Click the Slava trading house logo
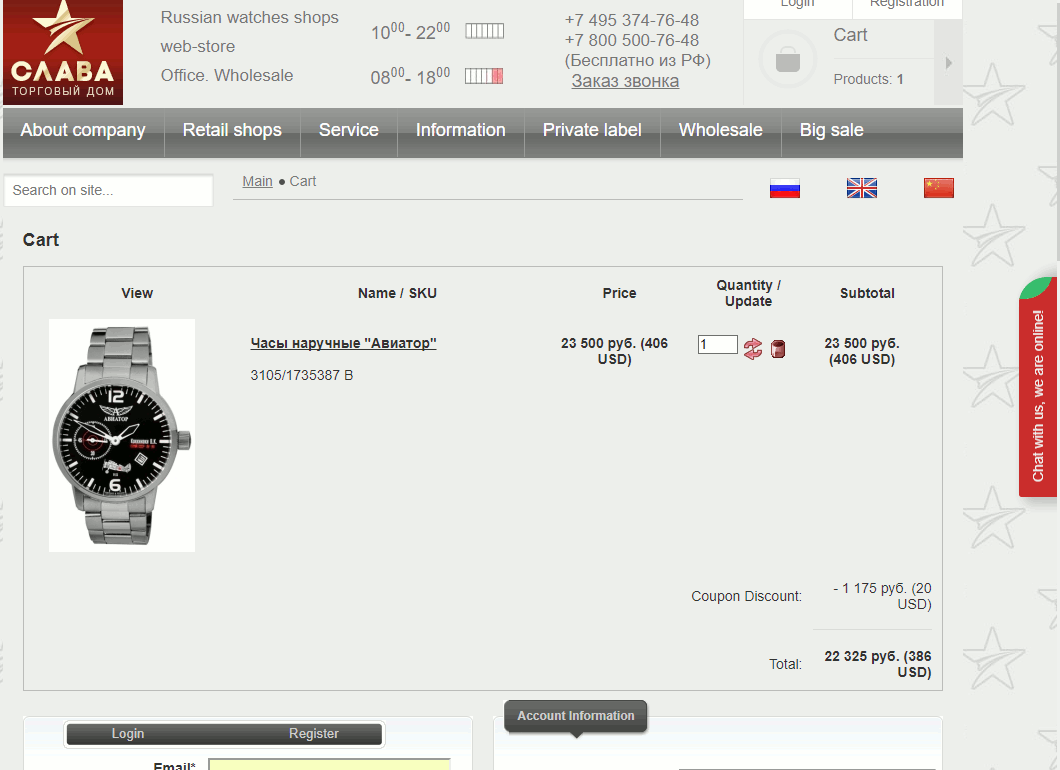The image size is (1060, 770). [63, 52]
